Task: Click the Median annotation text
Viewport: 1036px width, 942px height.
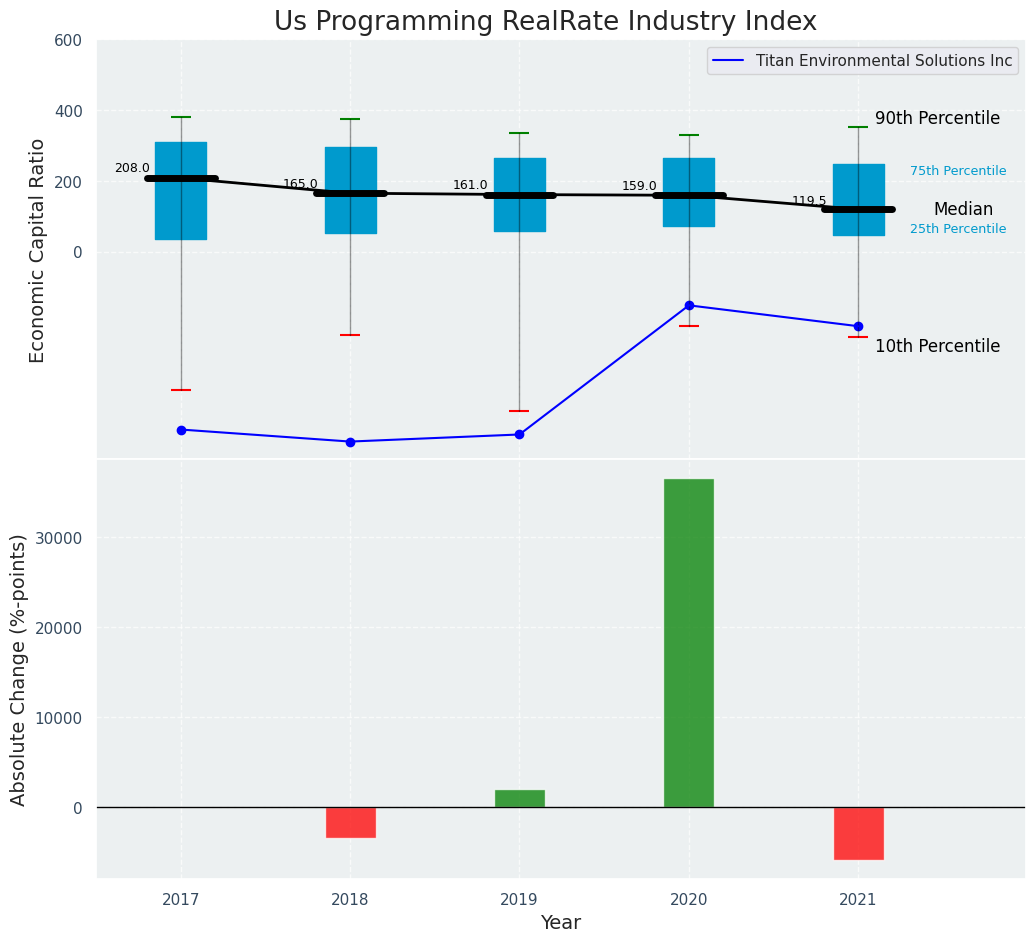Action: 963,209
